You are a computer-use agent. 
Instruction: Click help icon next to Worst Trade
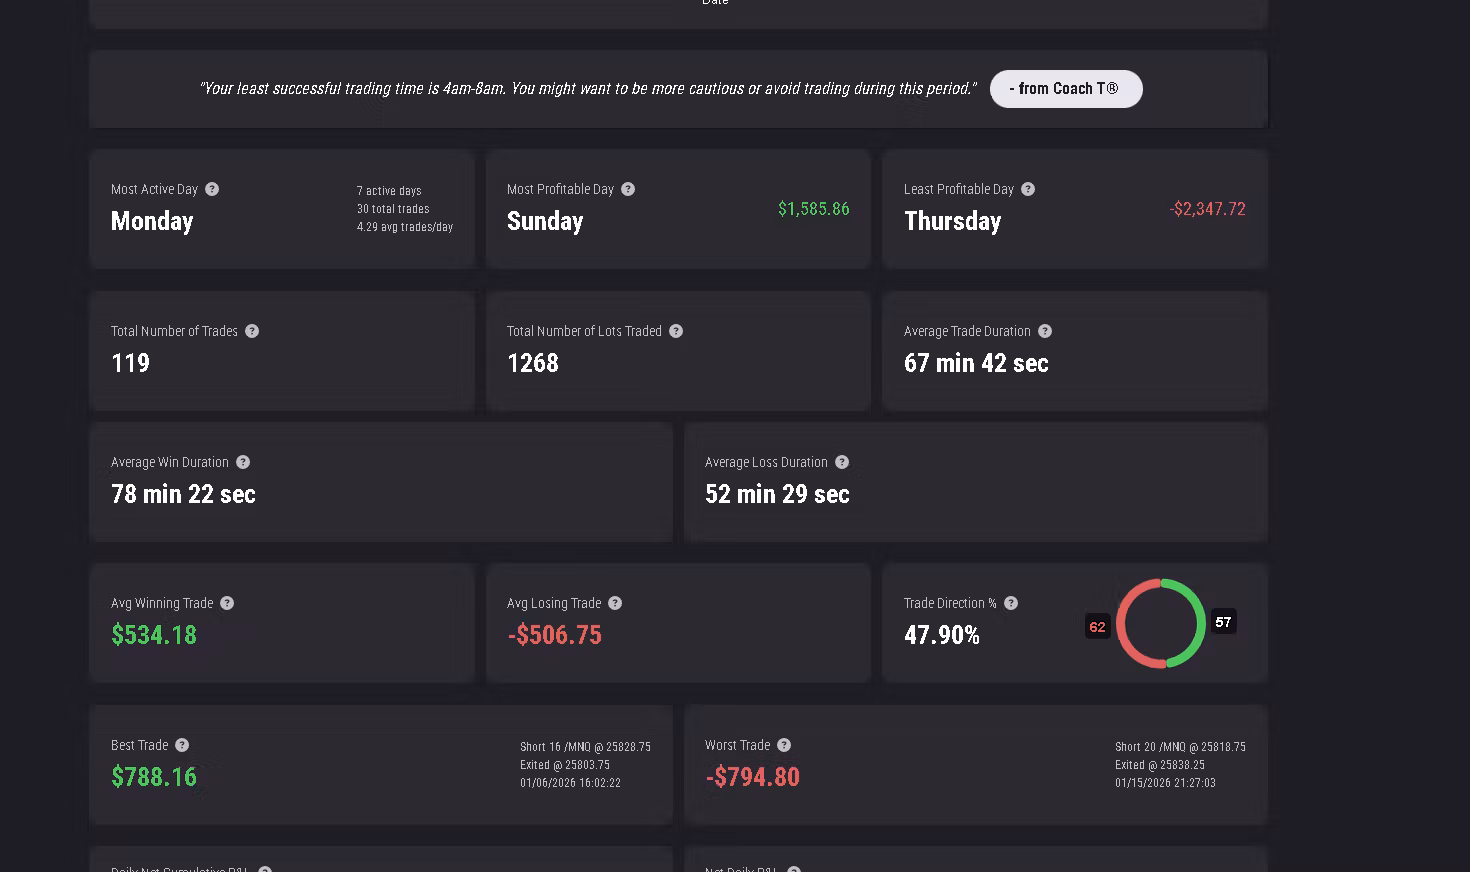[784, 745]
